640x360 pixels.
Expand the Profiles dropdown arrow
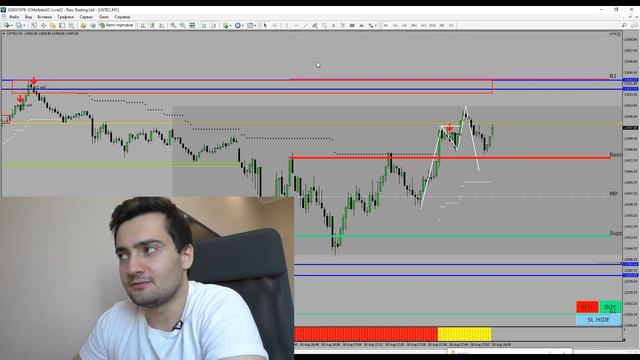(24, 25)
